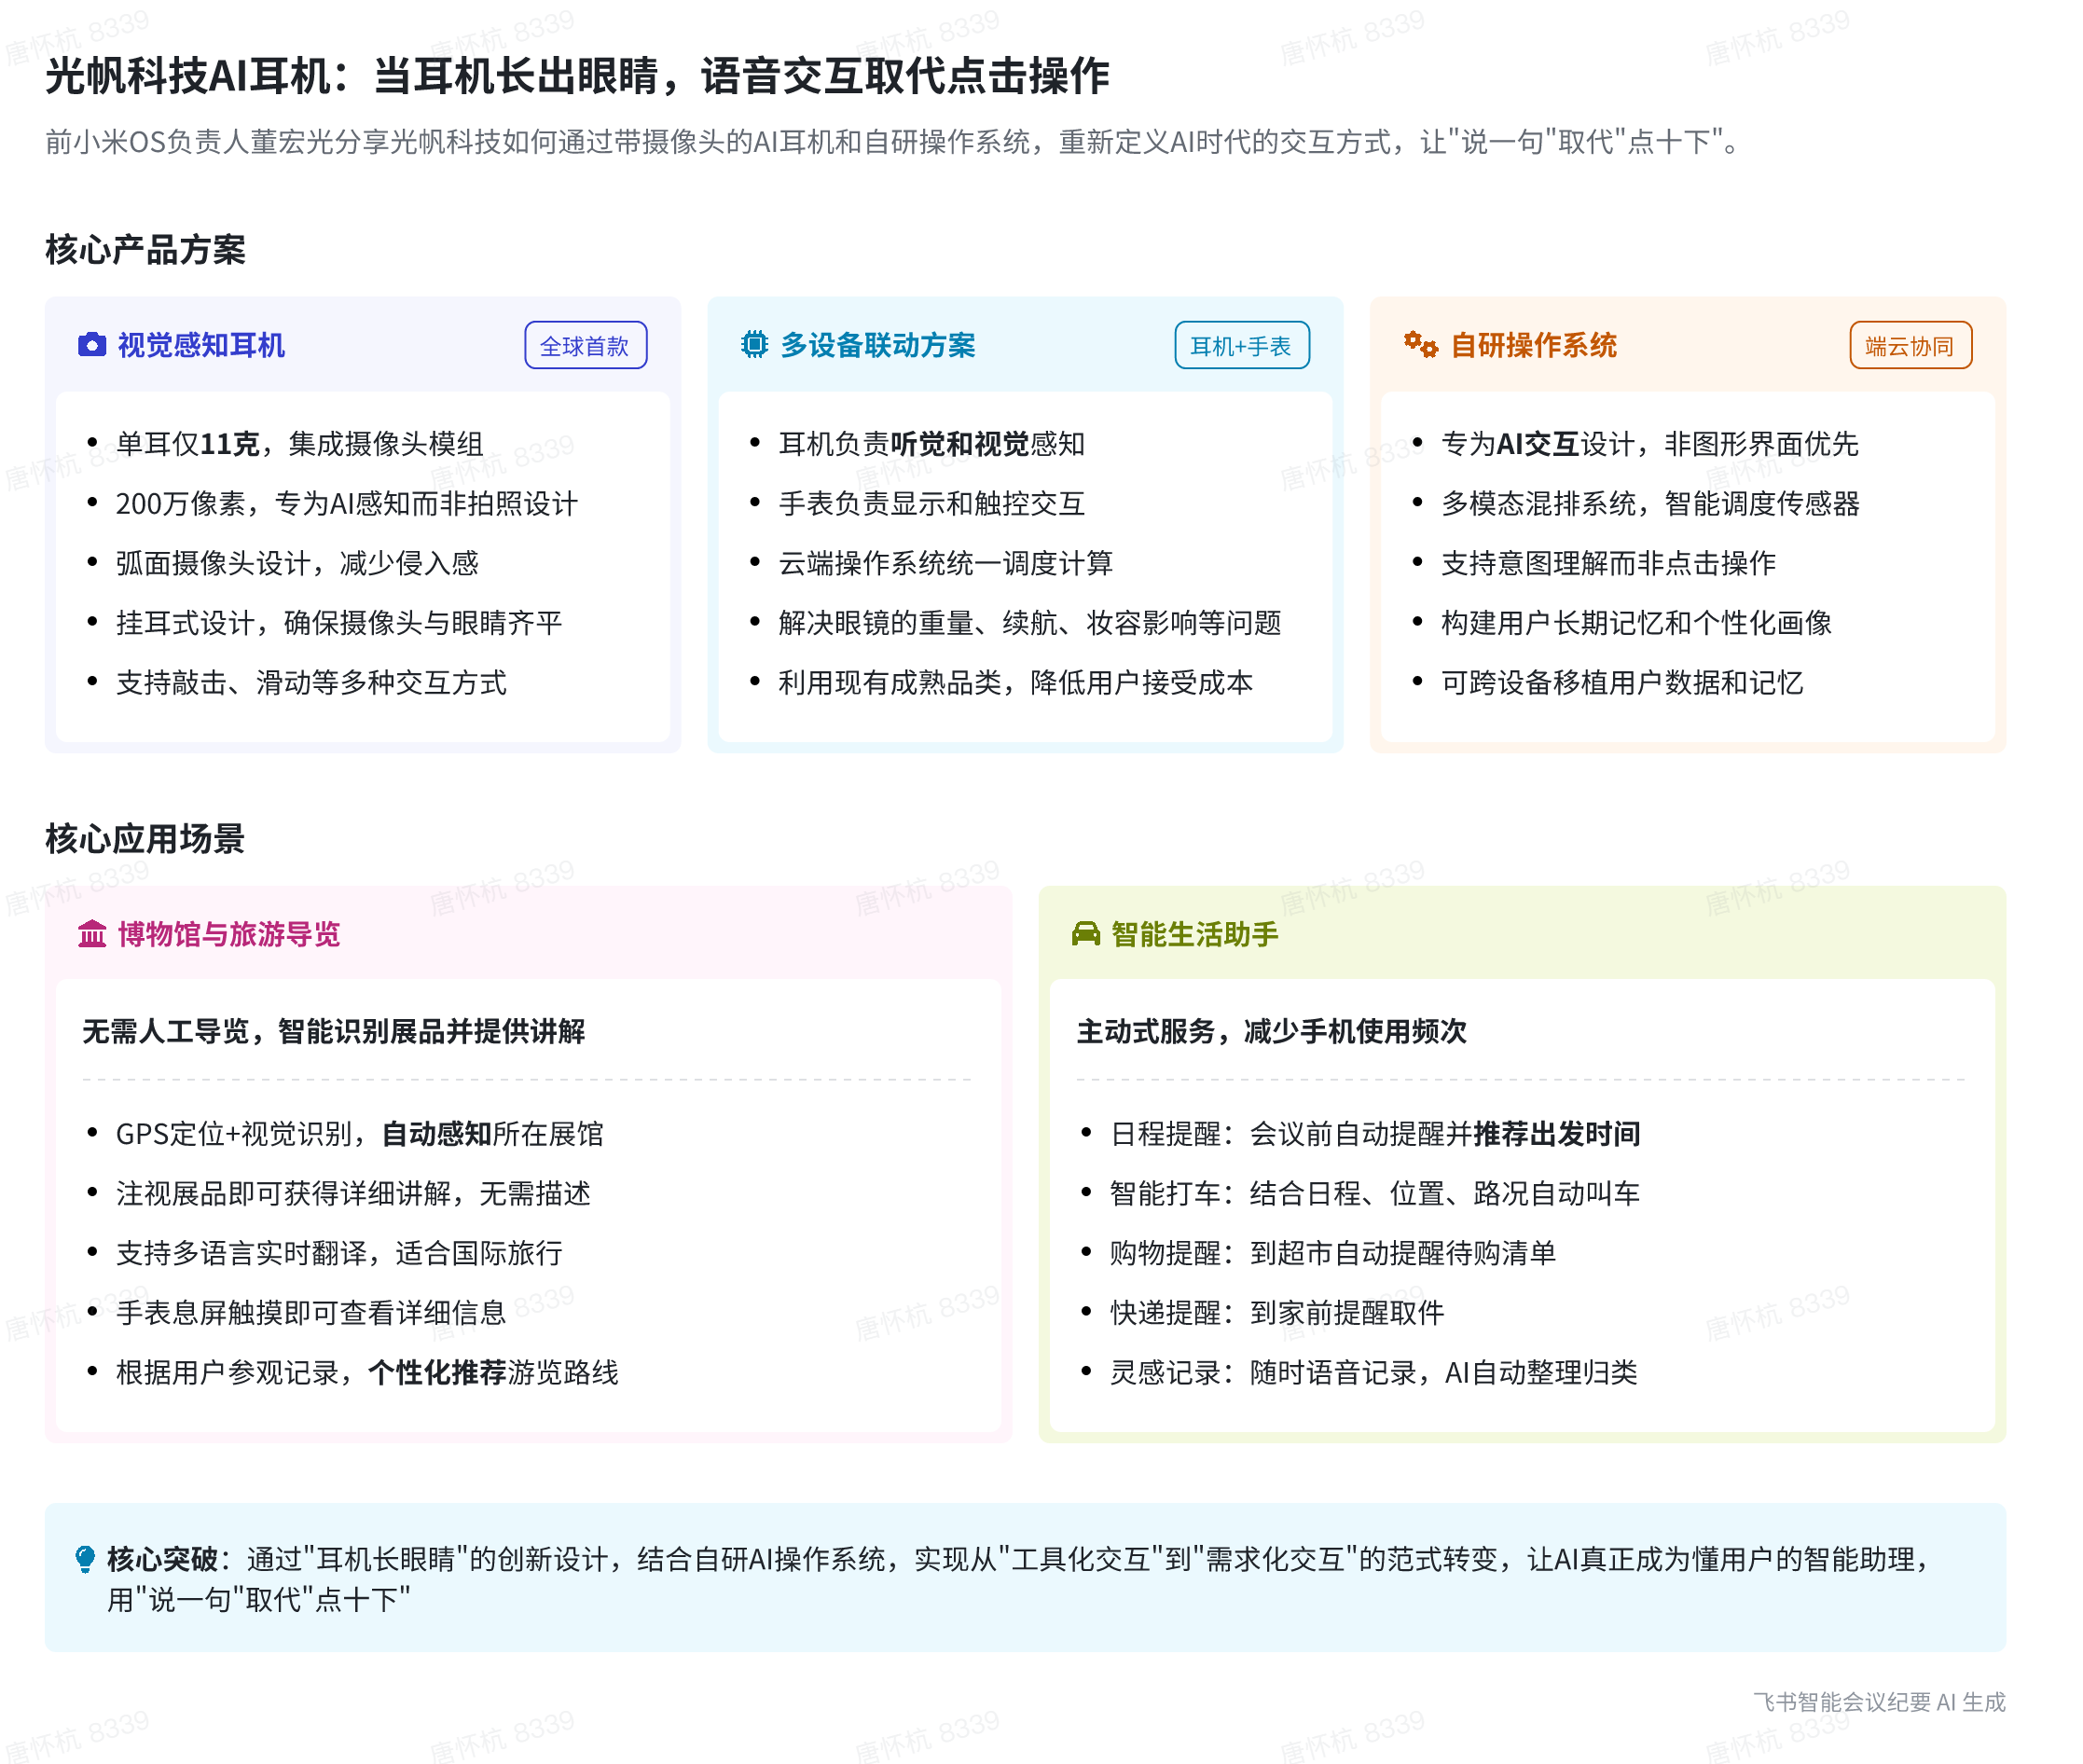This screenshot has height=1764, width=2083.
Task: Click the camera icon beside 视觉感知耳机
Action: pyautogui.click(x=92, y=345)
